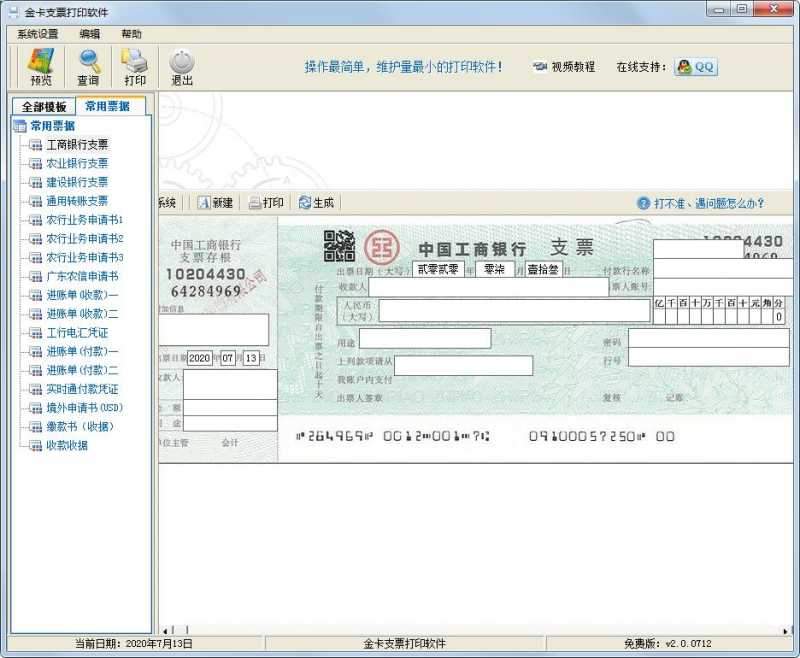800x658 pixels.
Task: Click the 用途 purpose input field
Action: [425, 339]
